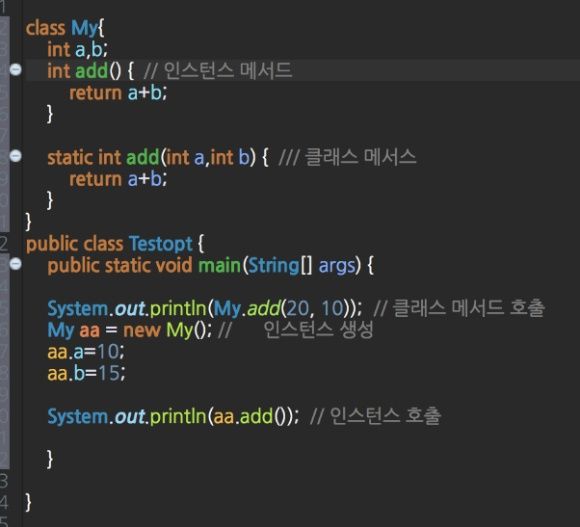
Task: Click the 'My aa' variable declaration
Action: (x=74, y=330)
